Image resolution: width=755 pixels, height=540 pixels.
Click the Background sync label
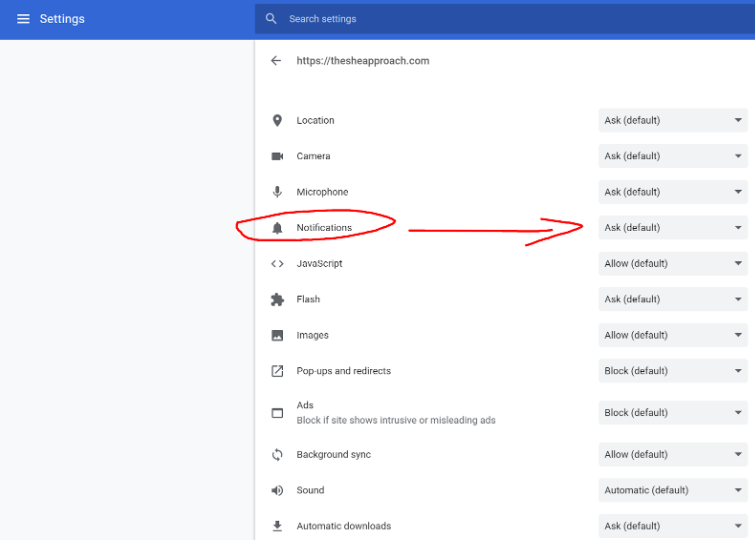(334, 454)
